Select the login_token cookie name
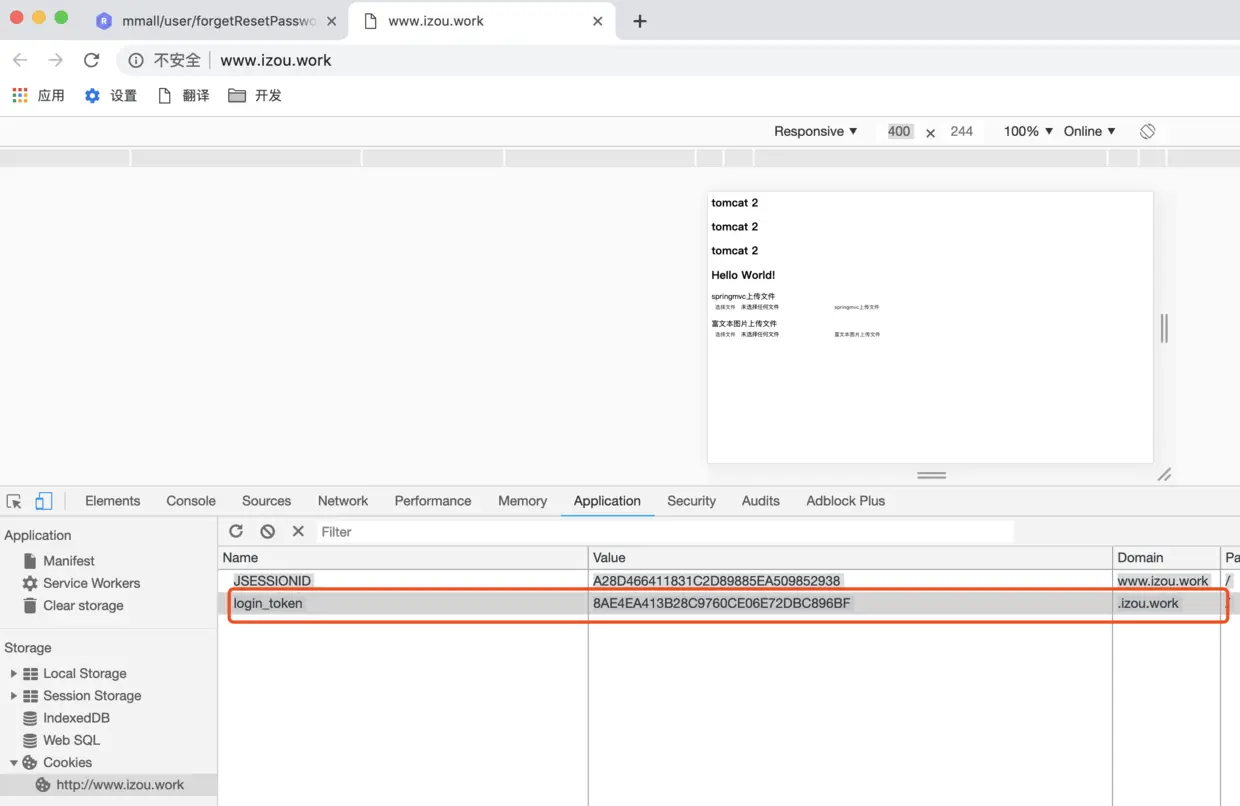Viewport: 1240px width, 806px height. coord(268,603)
